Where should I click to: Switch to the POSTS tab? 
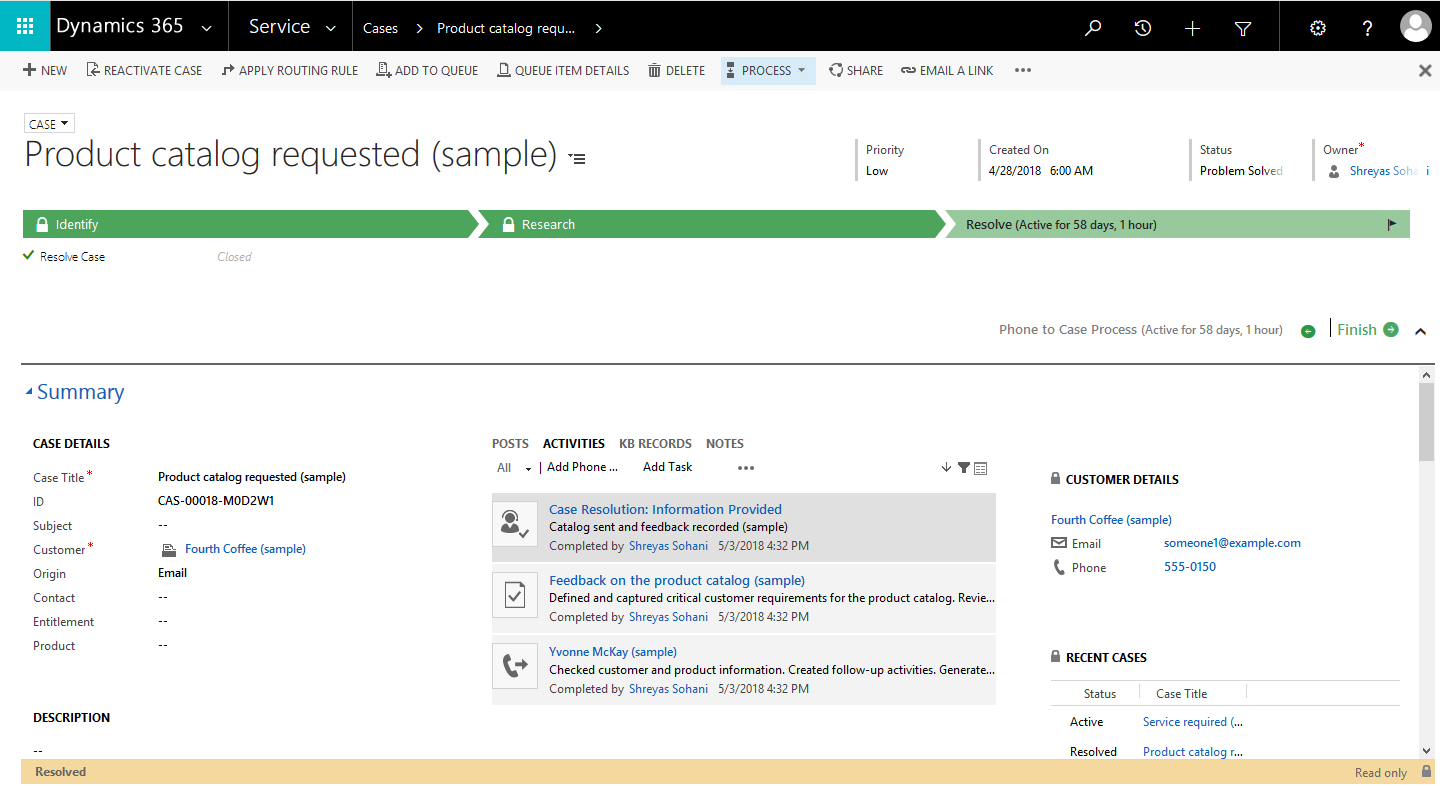[x=510, y=444]
